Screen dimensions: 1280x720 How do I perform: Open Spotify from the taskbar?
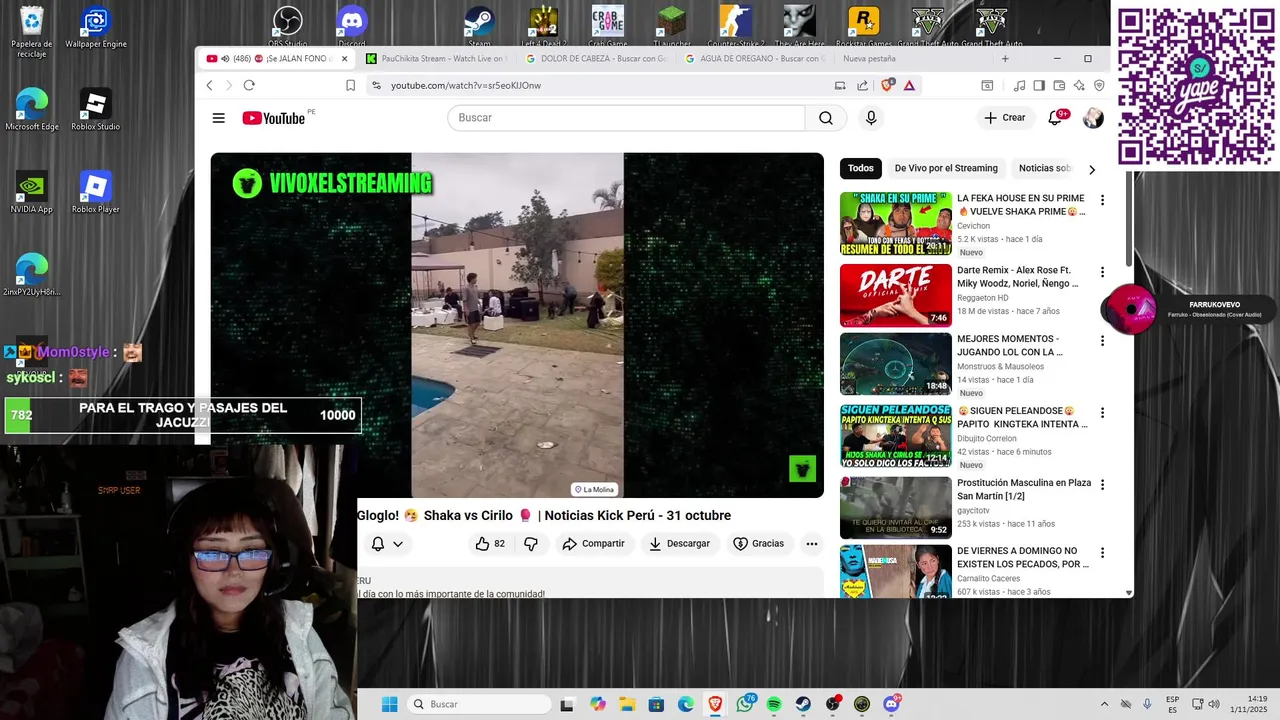[x=774, y=704]
